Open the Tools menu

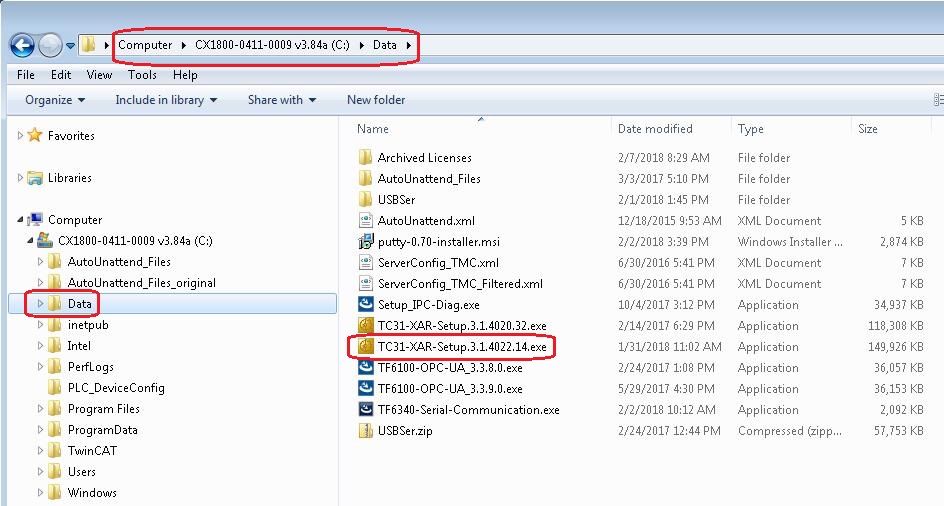[x=142, y=75]
